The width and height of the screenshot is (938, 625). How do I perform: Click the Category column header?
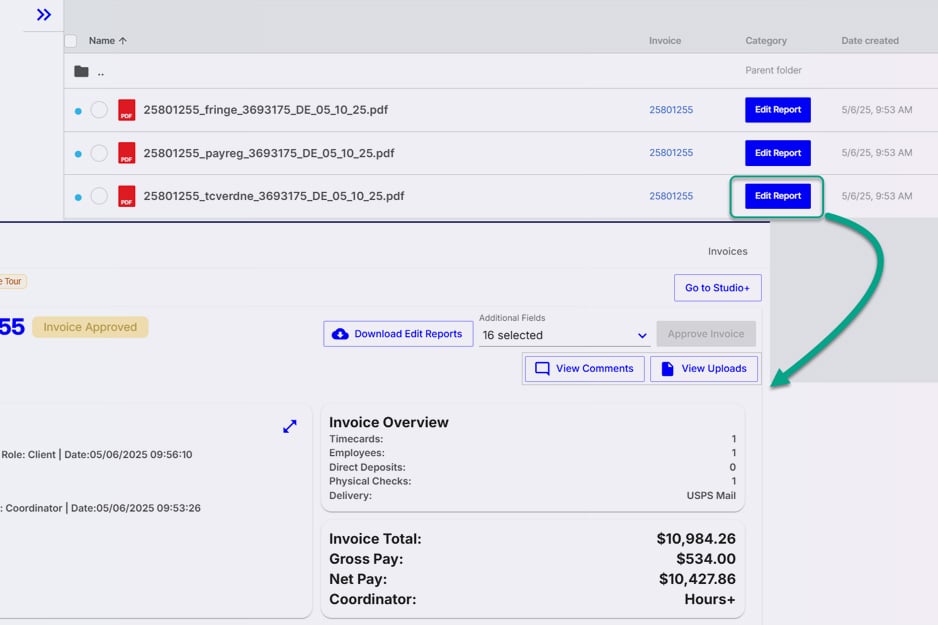765,41
